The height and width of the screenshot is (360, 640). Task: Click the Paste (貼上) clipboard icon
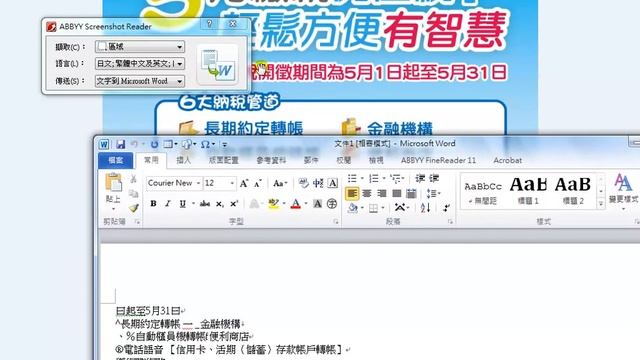(113, 182)
